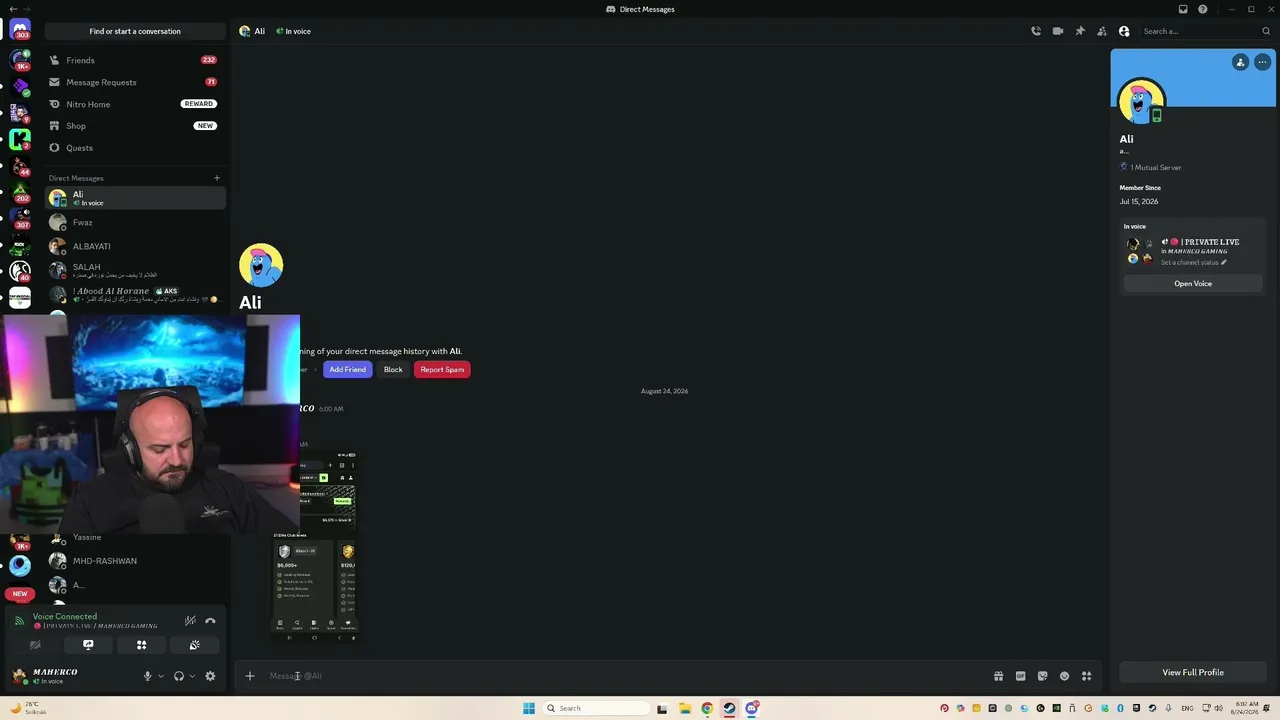Open user settings gear

[x=210, y=676]
